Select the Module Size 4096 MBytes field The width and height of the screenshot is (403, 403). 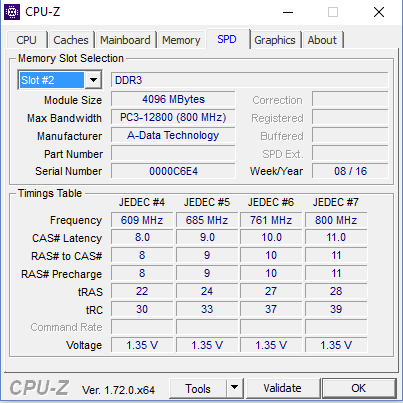click(173, 99)
